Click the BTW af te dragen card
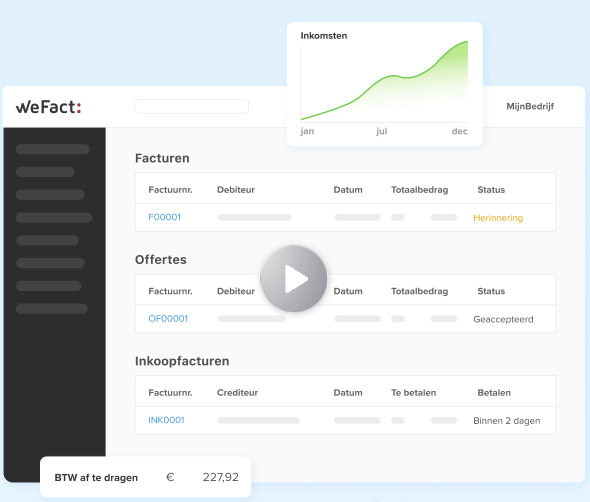This screenshot has height=502, width=590. (145, 477)
